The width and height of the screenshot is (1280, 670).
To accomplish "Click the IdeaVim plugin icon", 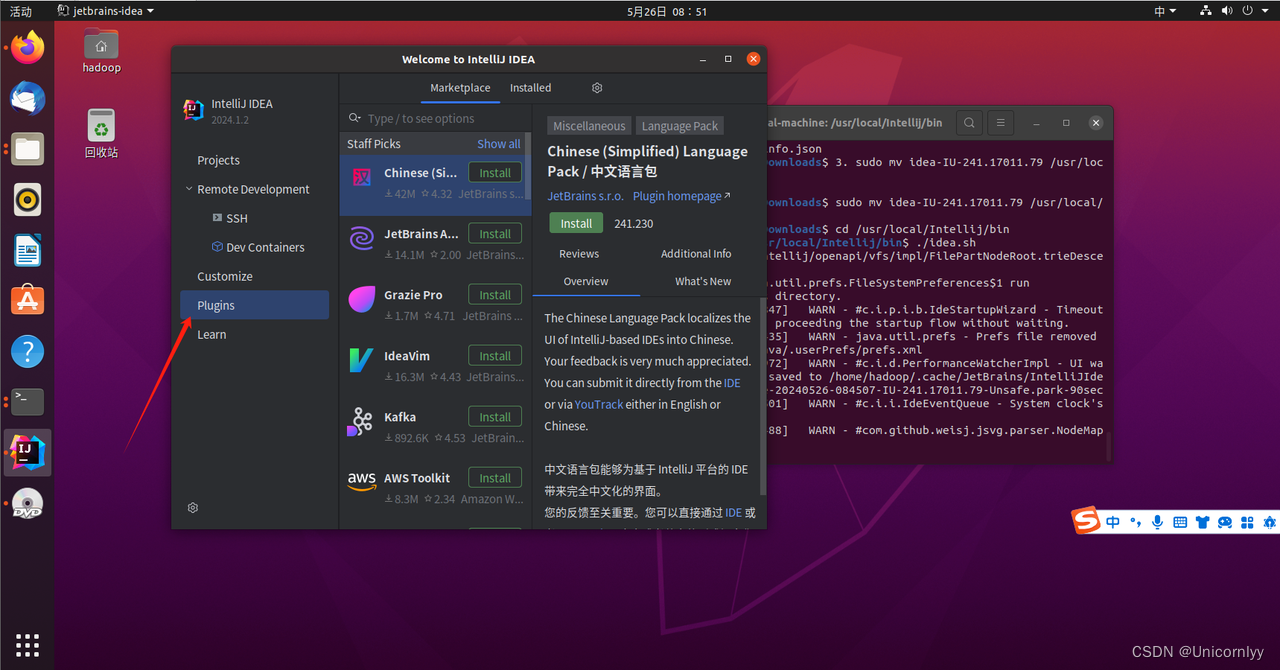I will (x=361, y=361).
